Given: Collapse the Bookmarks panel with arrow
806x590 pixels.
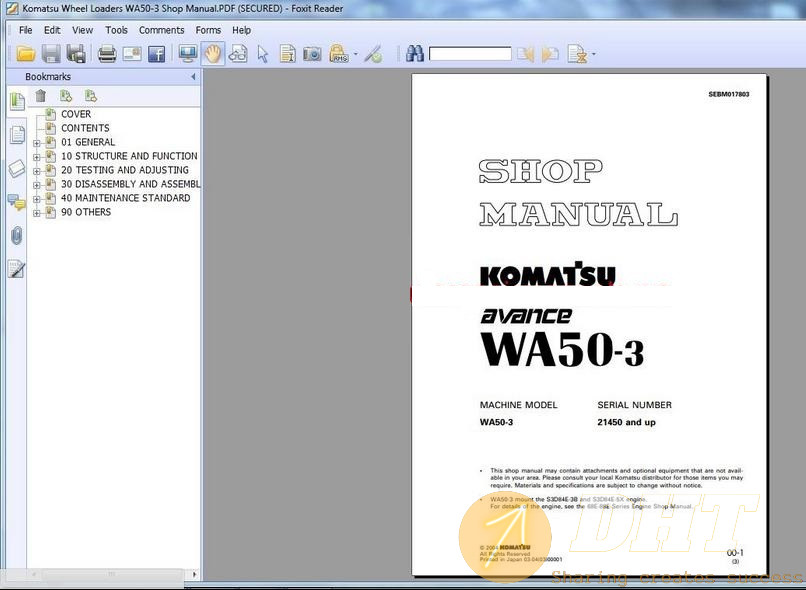Looking at the screenshot, I should [193, 77].
